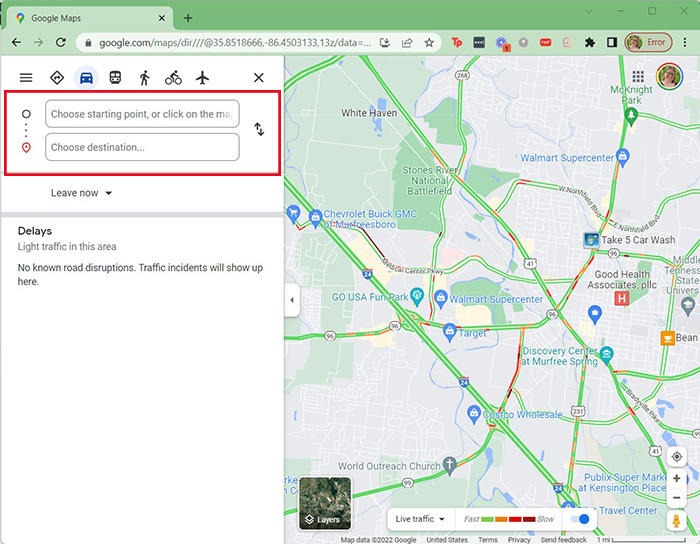Viewport: 700px width, 544px height.
Task: Collapse the side panel arrow
Action: (x=292, y=300)
